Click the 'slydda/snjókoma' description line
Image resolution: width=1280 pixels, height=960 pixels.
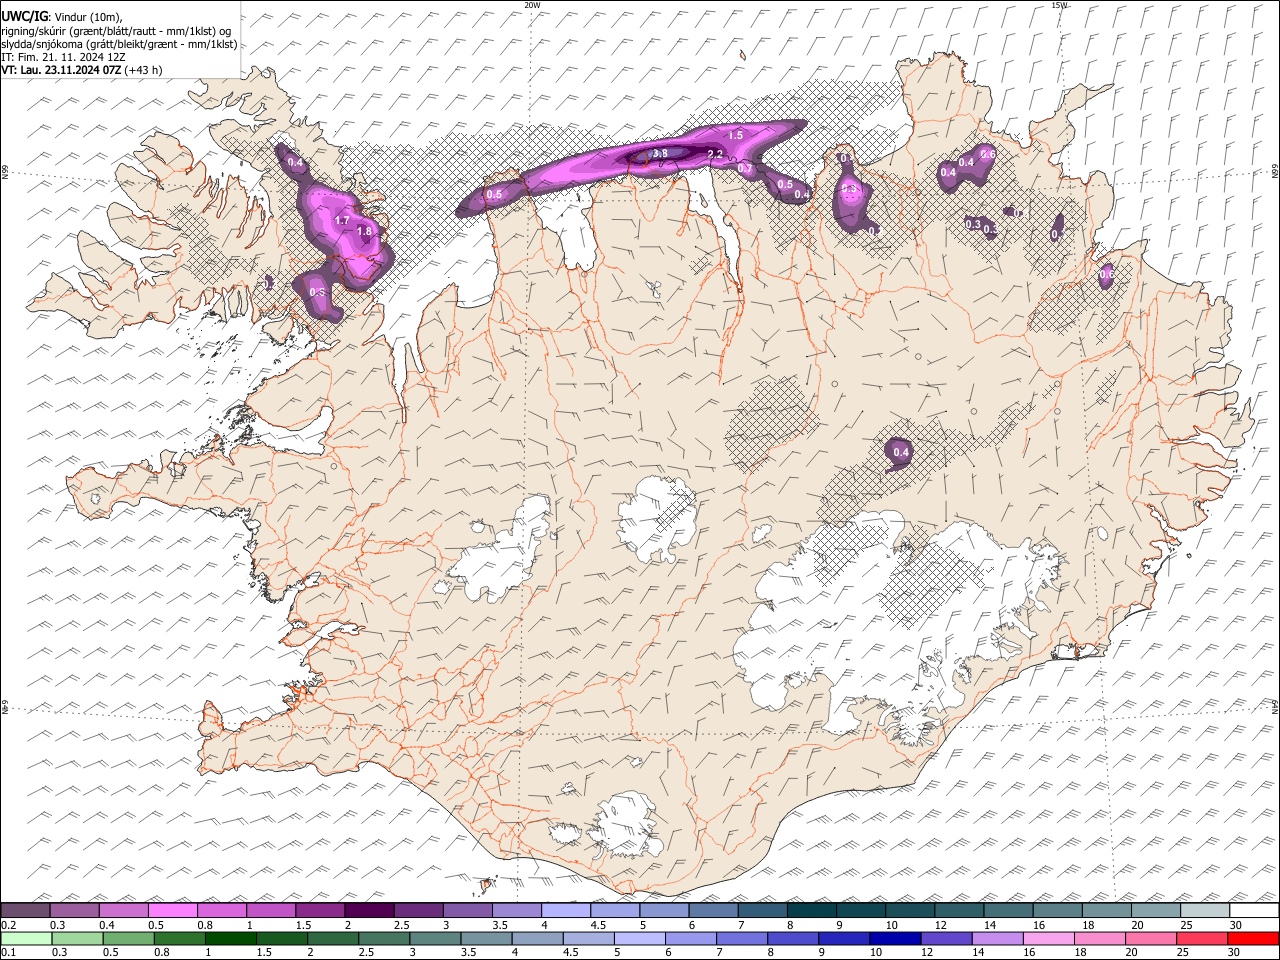pyautogui.click(x=119, y=44)
